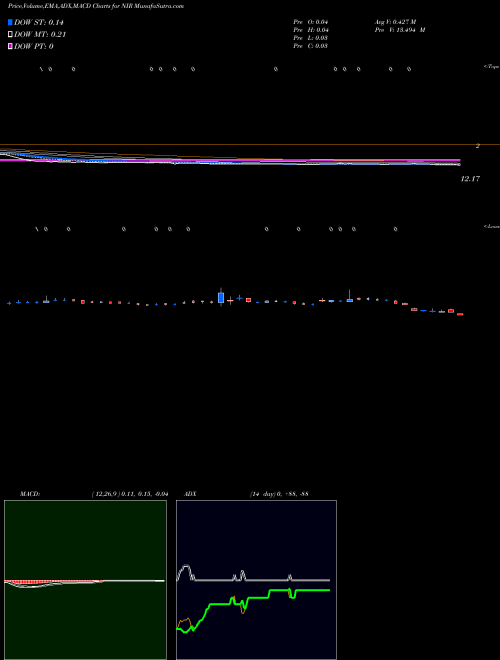The image size is (500, 660).
Task: Click the 'Pre L: 0.03' low value
Action: tap(311, 38)
